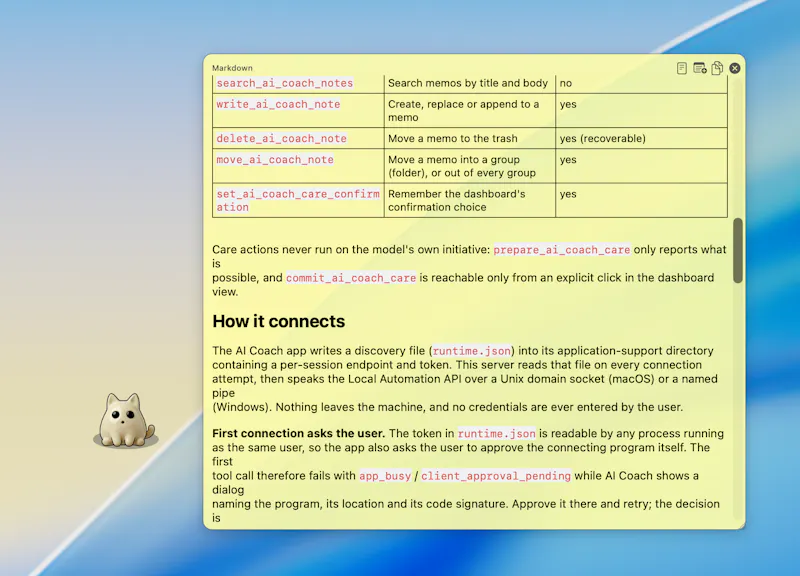Click the client_approval_pending inline code

pos(496,476)
